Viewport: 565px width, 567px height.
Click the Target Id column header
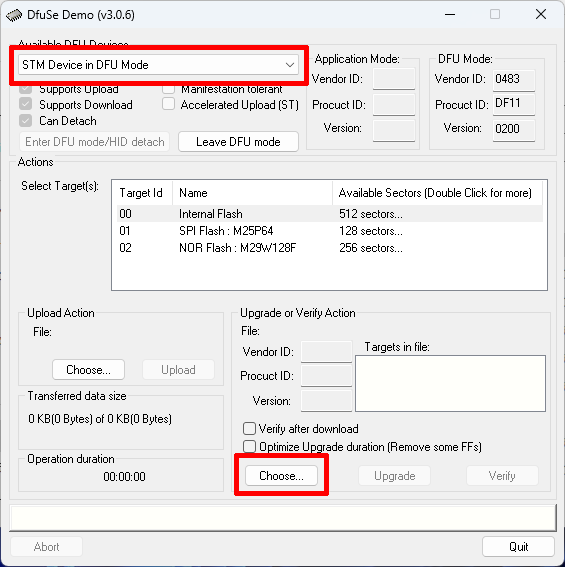142,193
